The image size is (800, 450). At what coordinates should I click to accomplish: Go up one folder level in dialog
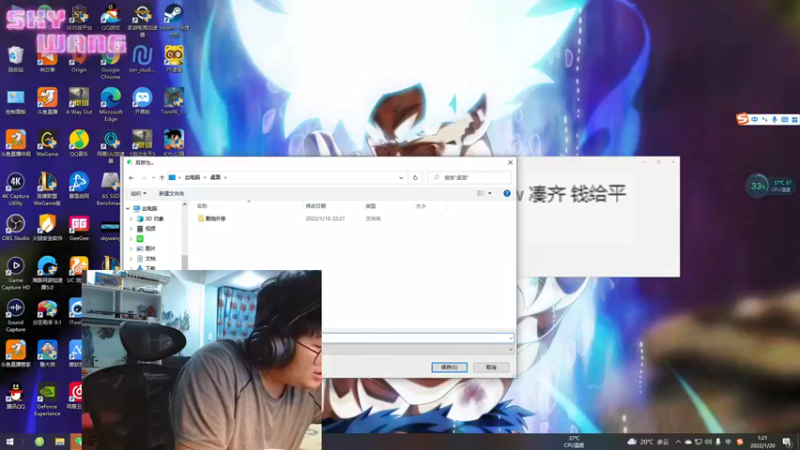pyautogui.click(x=162, y=178)
